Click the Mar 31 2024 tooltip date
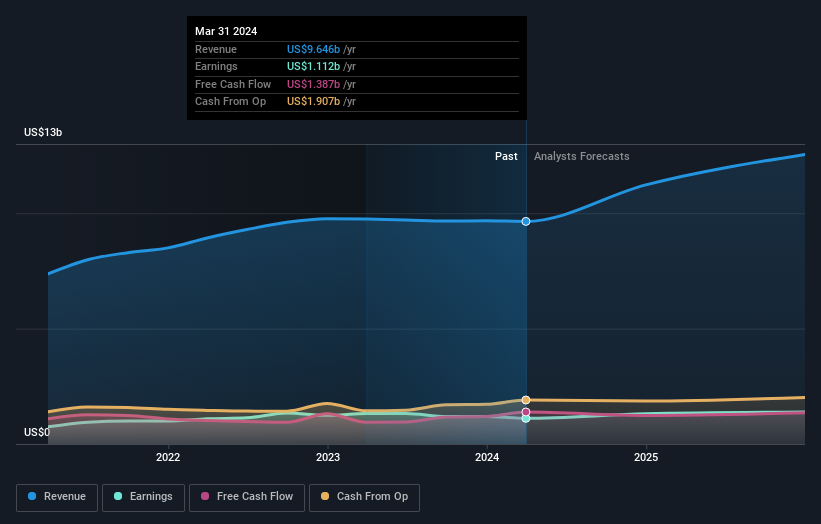This screenshot has height=524, width=821. pyautogui.click(x=226, y=31)
